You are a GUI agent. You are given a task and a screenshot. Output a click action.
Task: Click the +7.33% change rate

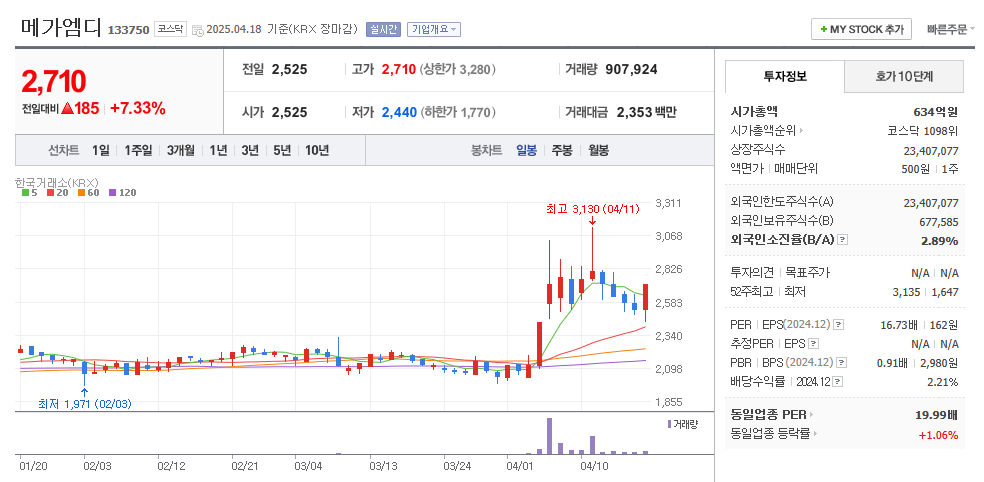tap(137, 109)
